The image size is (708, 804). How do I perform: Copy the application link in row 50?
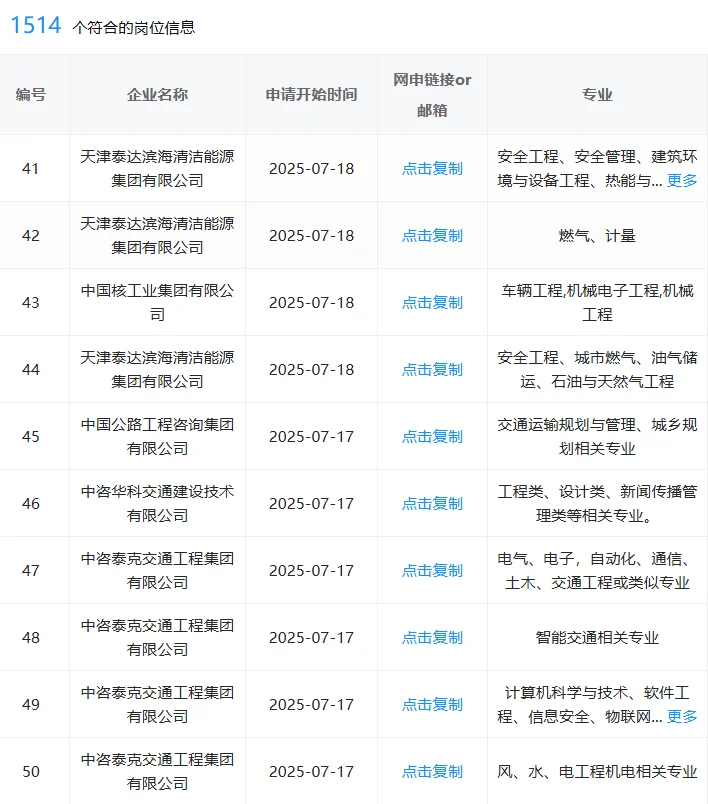pos(432,772)
